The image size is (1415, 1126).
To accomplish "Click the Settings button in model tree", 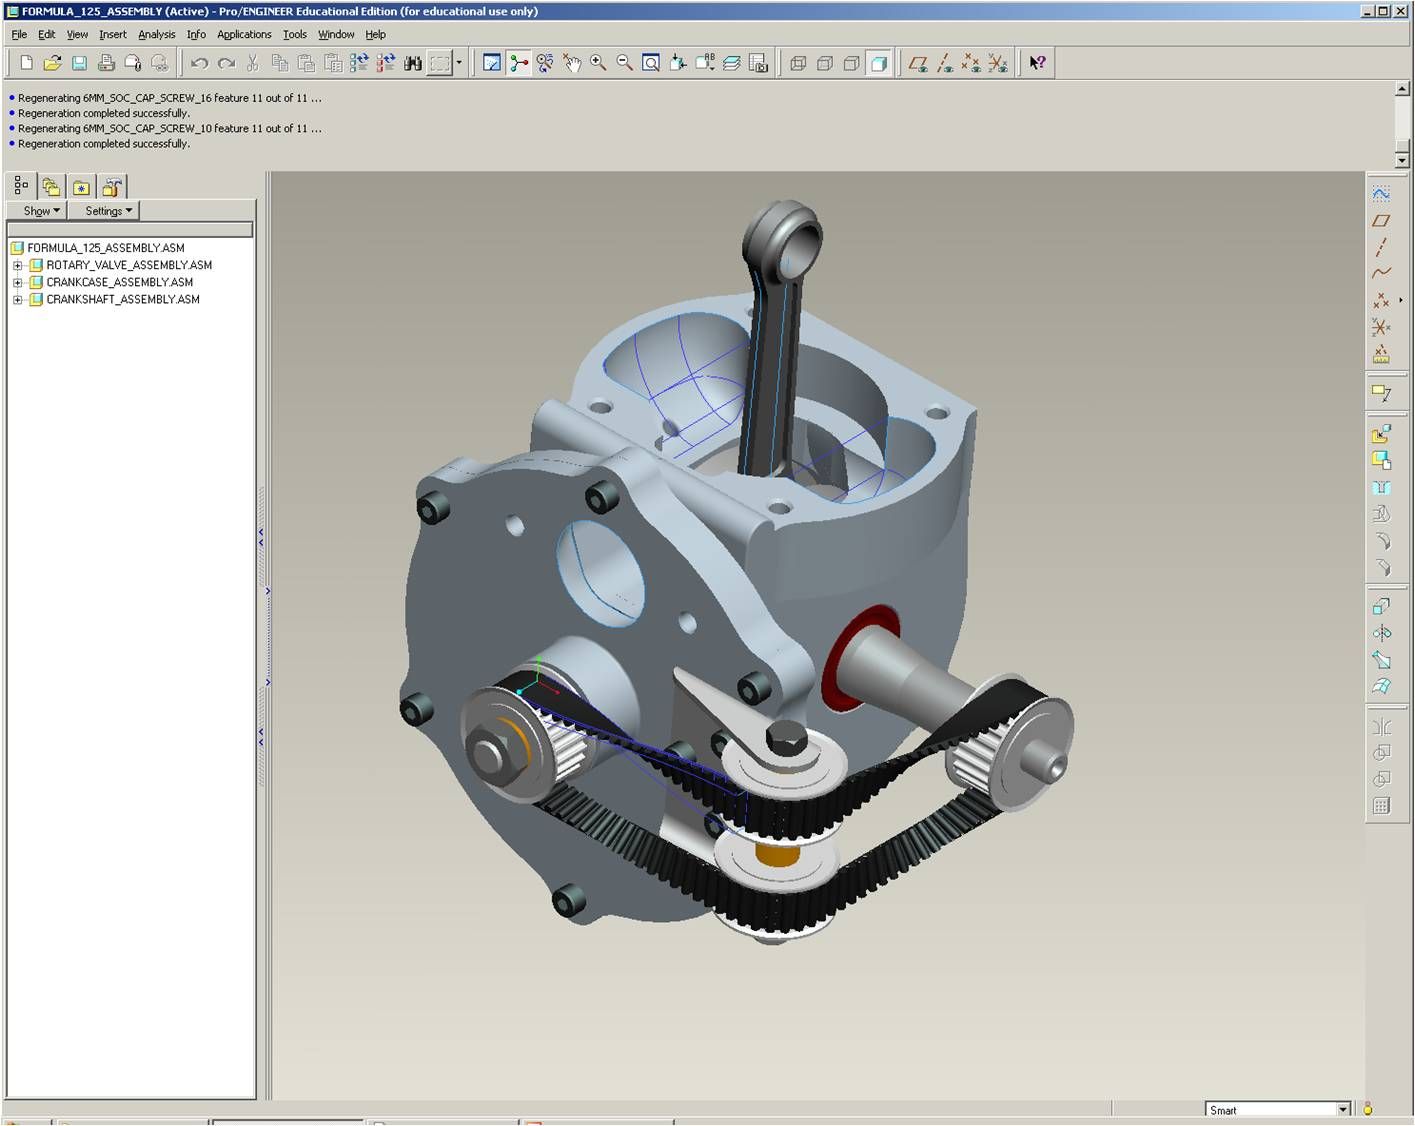I will (107, 211).
